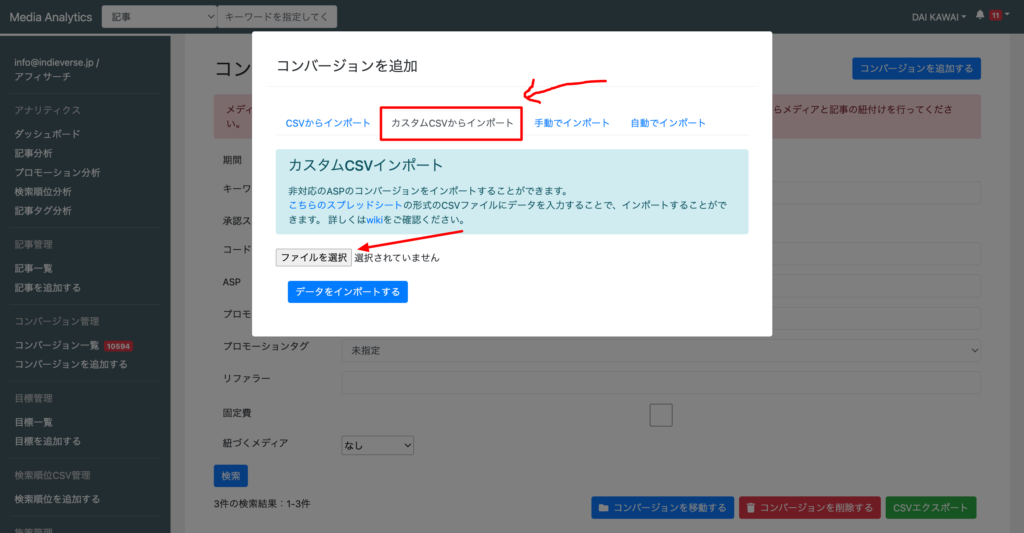Click CSVエクスポート green button
Viewport: 1024px width, 533px height.
(931, 508)
